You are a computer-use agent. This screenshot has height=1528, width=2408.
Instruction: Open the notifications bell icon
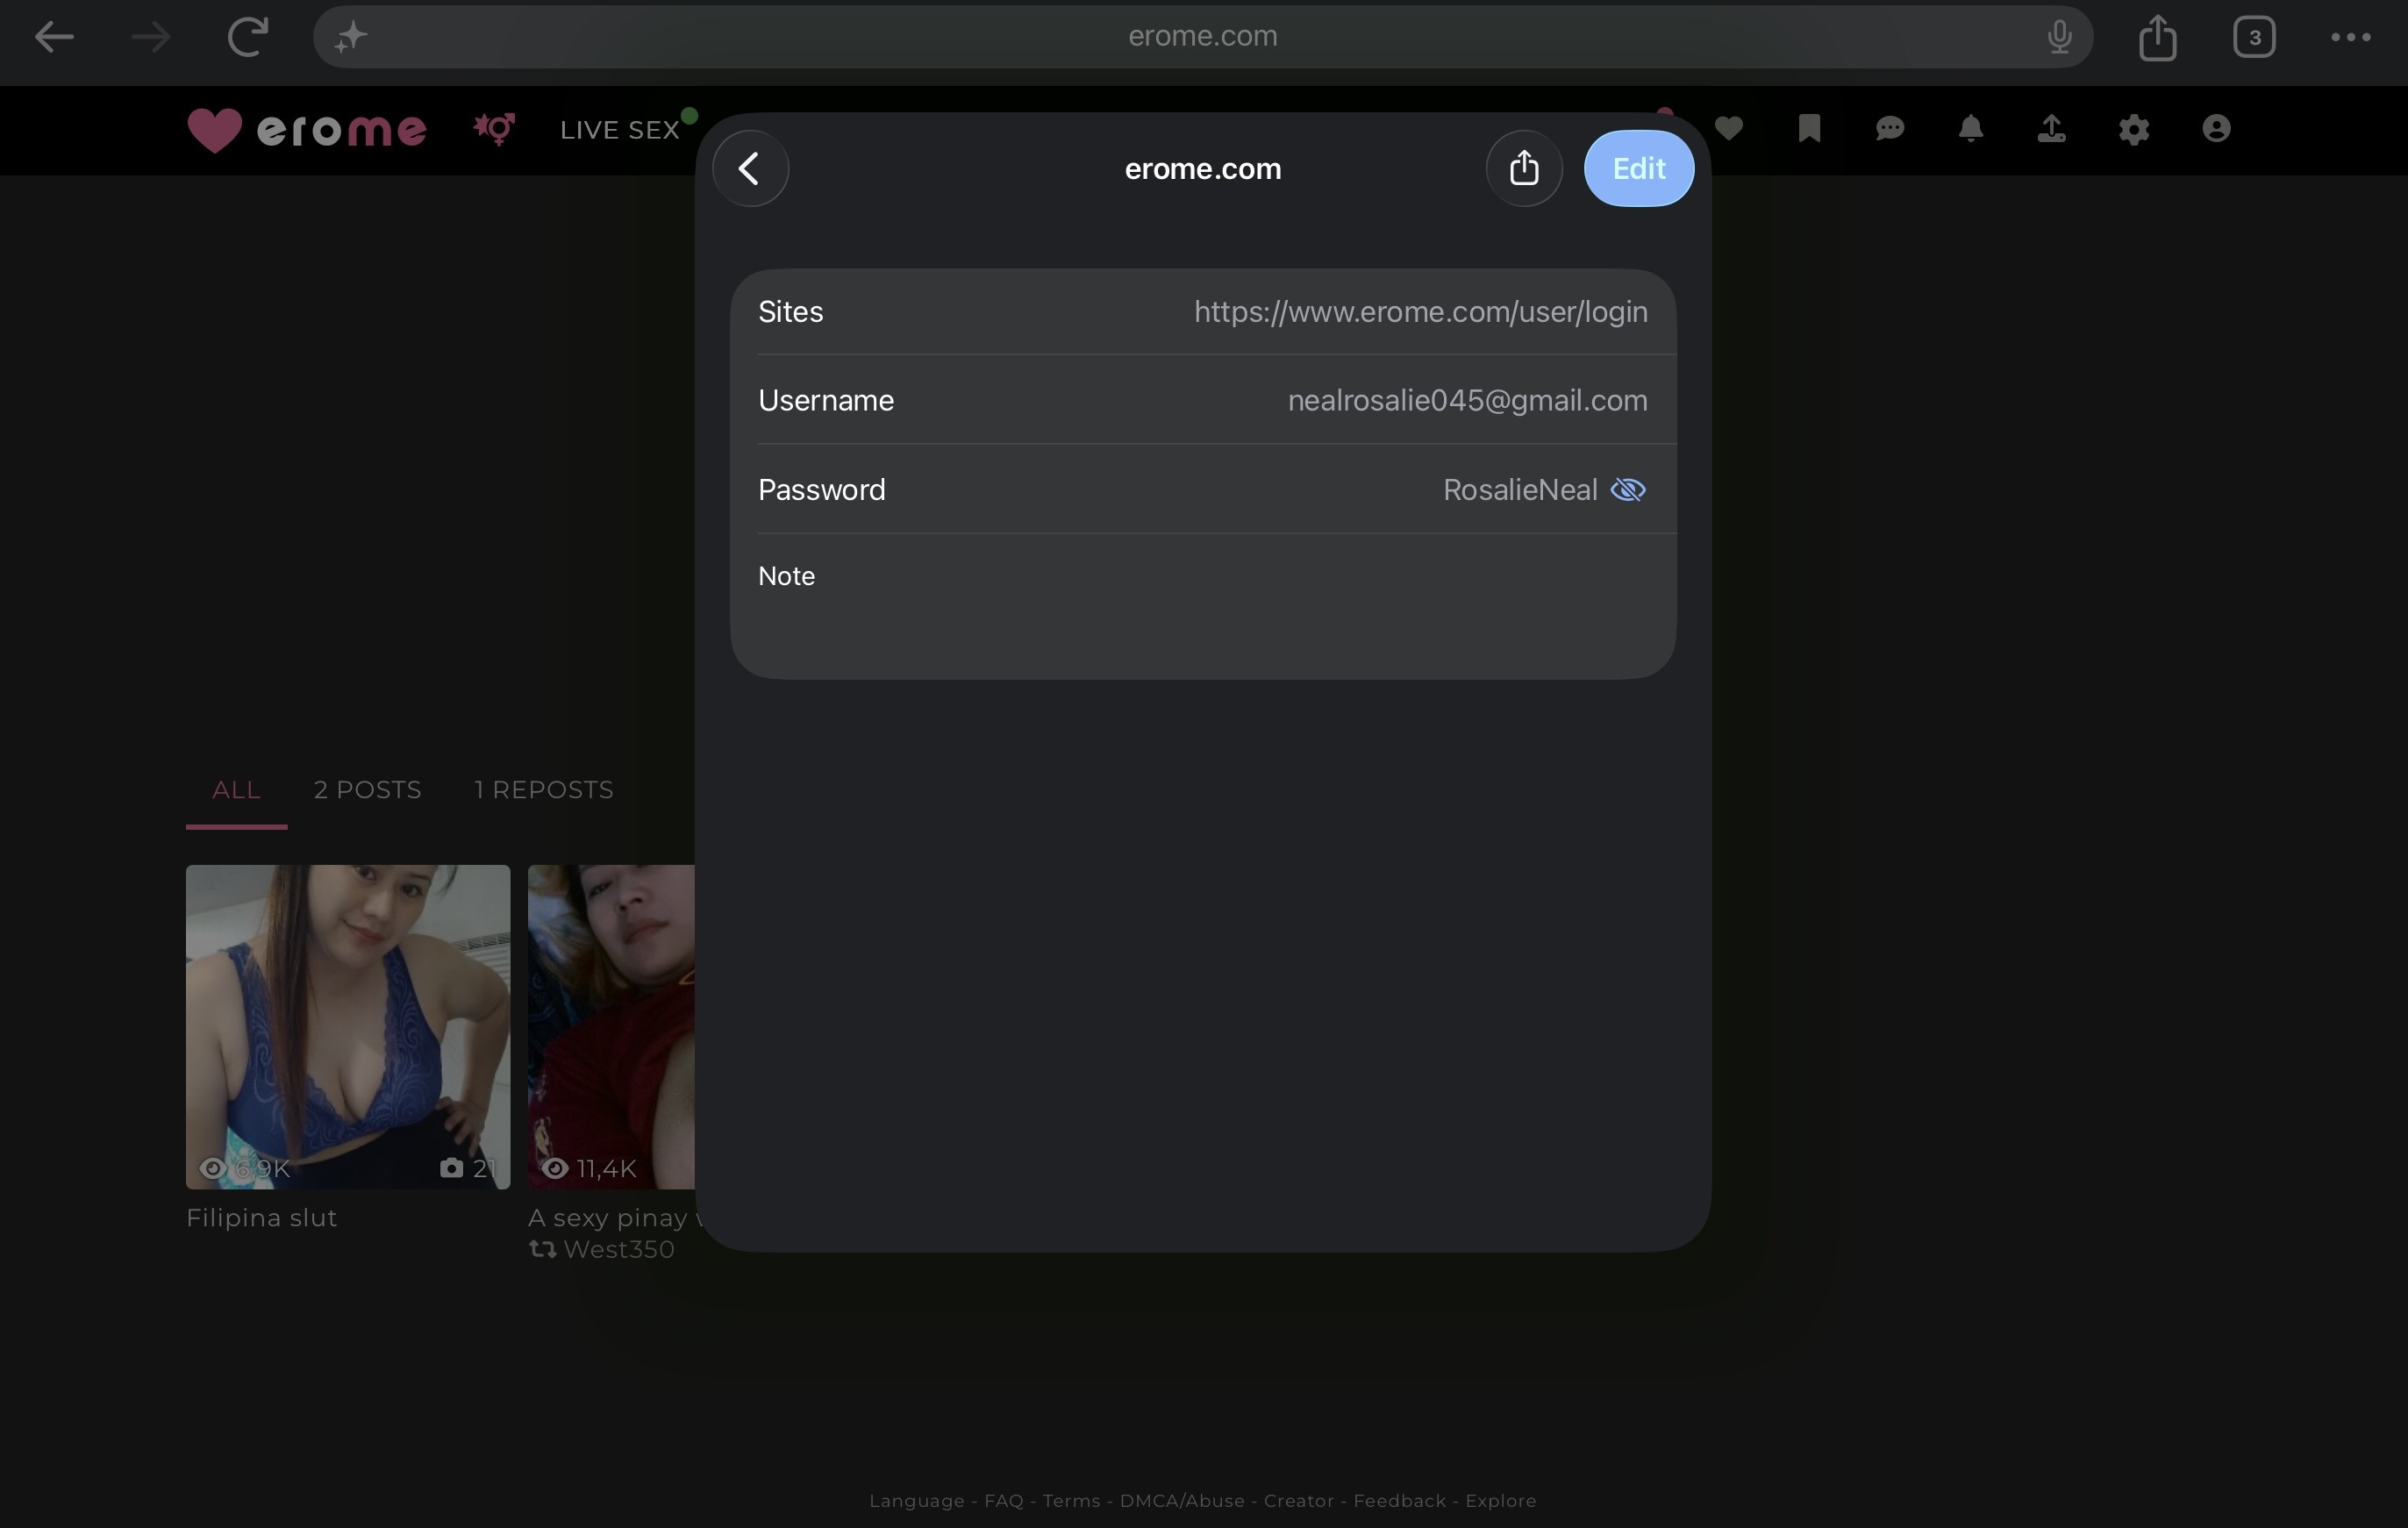point(1970,129)
